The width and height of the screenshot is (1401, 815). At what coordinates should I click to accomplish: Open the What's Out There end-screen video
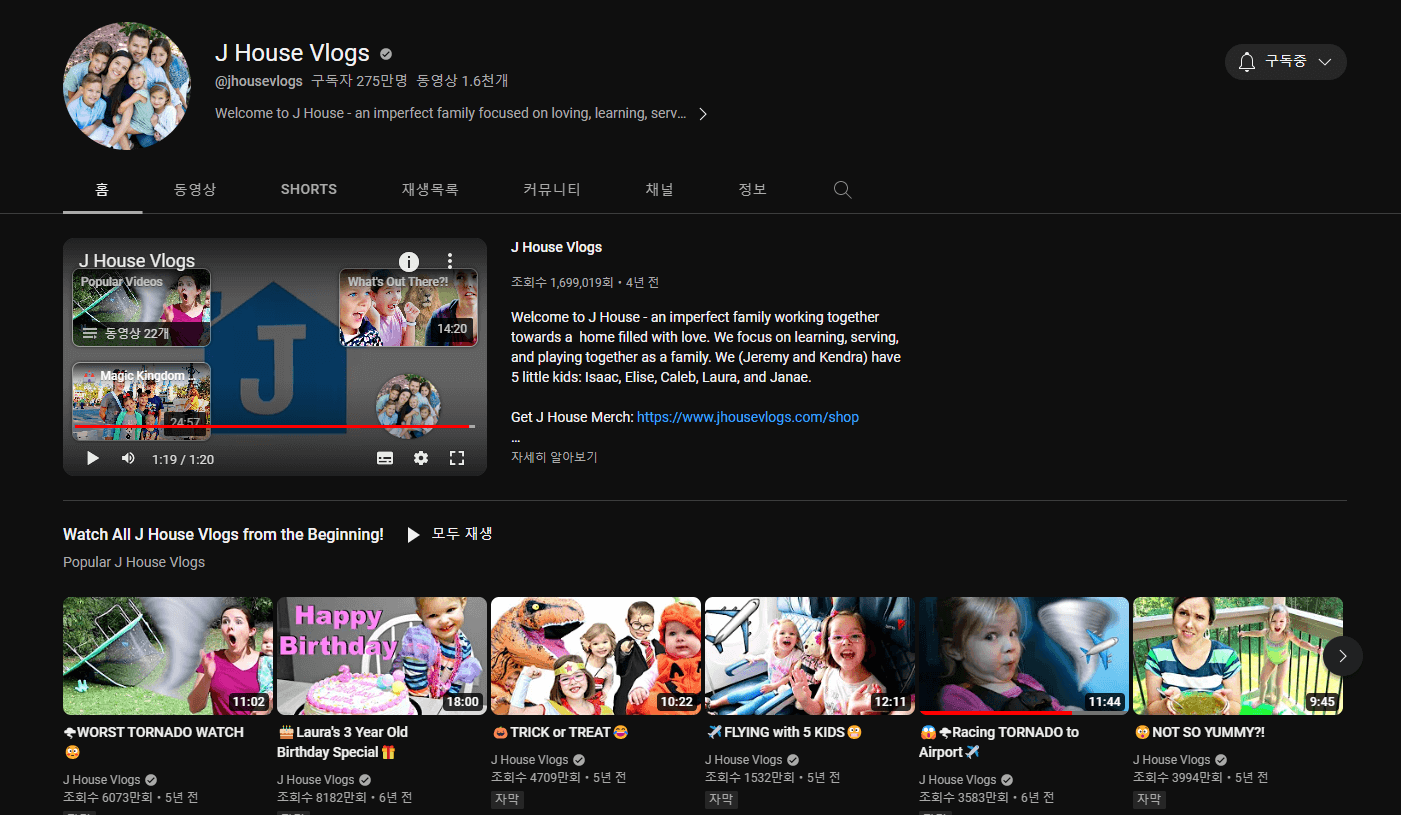coord(408,307)
